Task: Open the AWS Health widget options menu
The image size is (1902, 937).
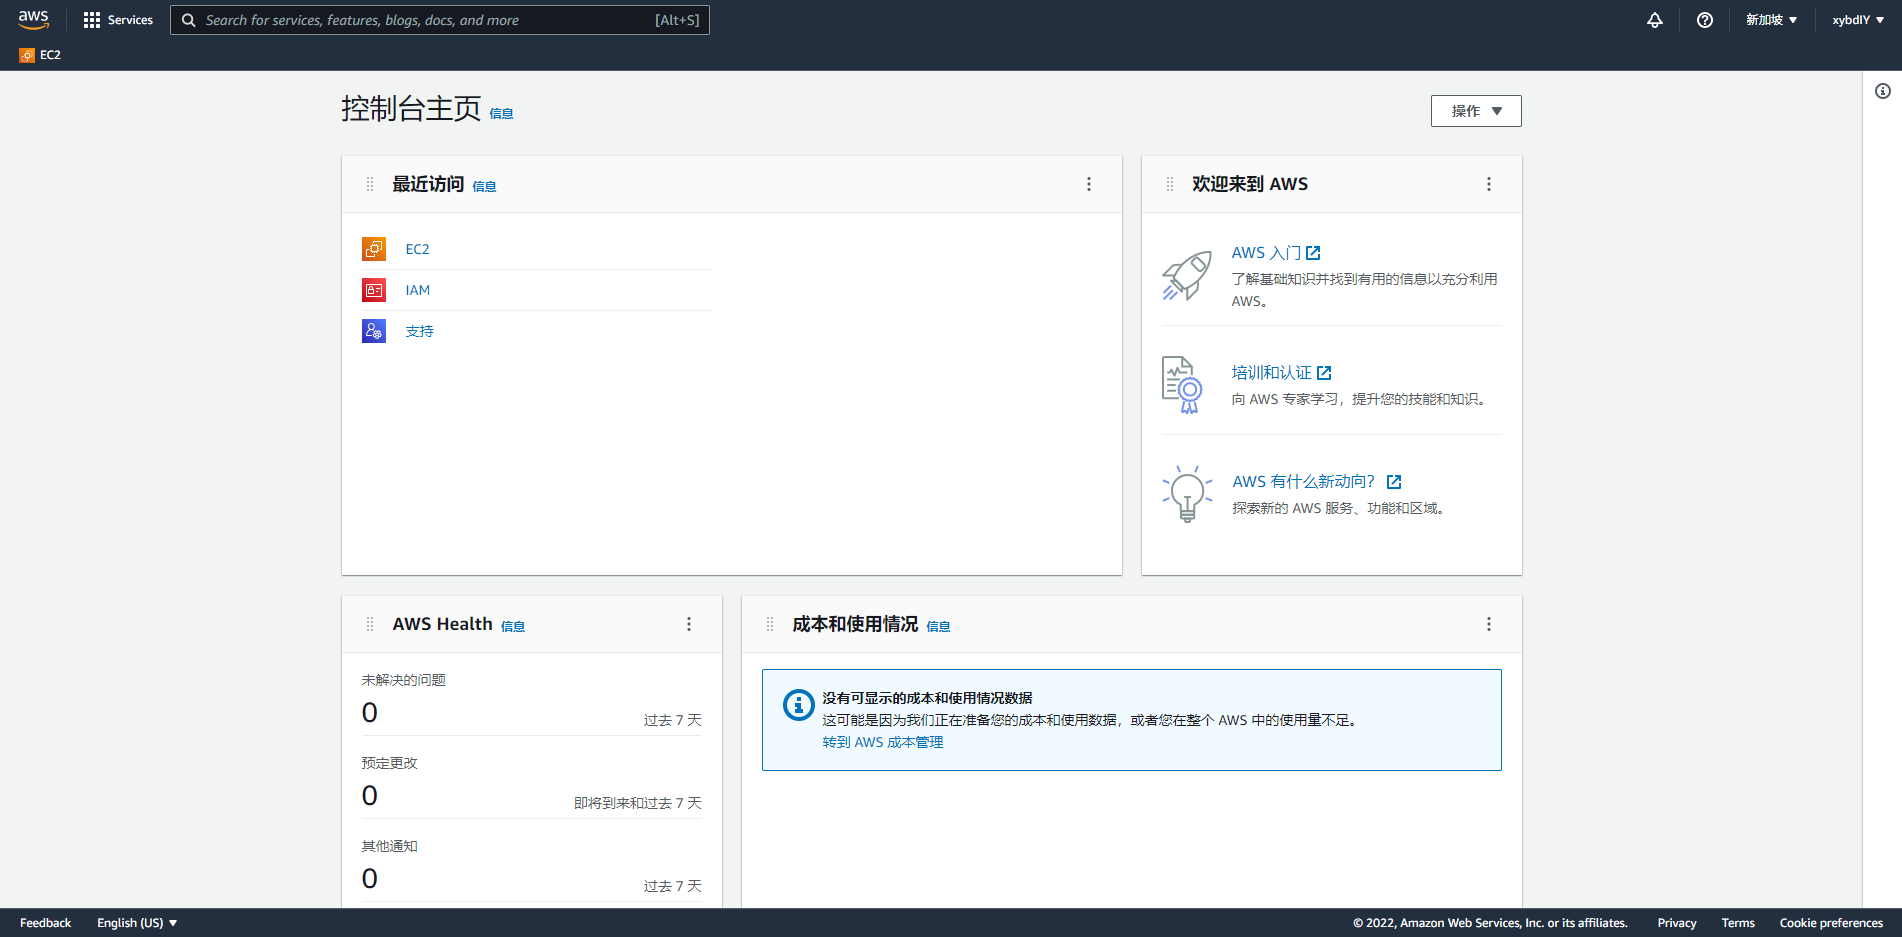Action: pyautogui.click(x=689, y=624)
